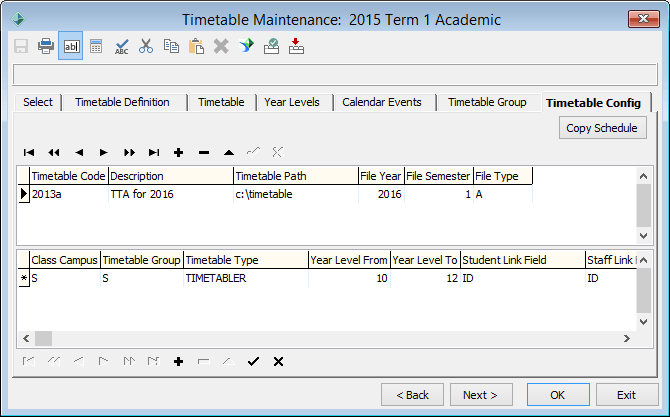
Task: Select the 'TTA for 2016' description cell
Action: (171, 194)
